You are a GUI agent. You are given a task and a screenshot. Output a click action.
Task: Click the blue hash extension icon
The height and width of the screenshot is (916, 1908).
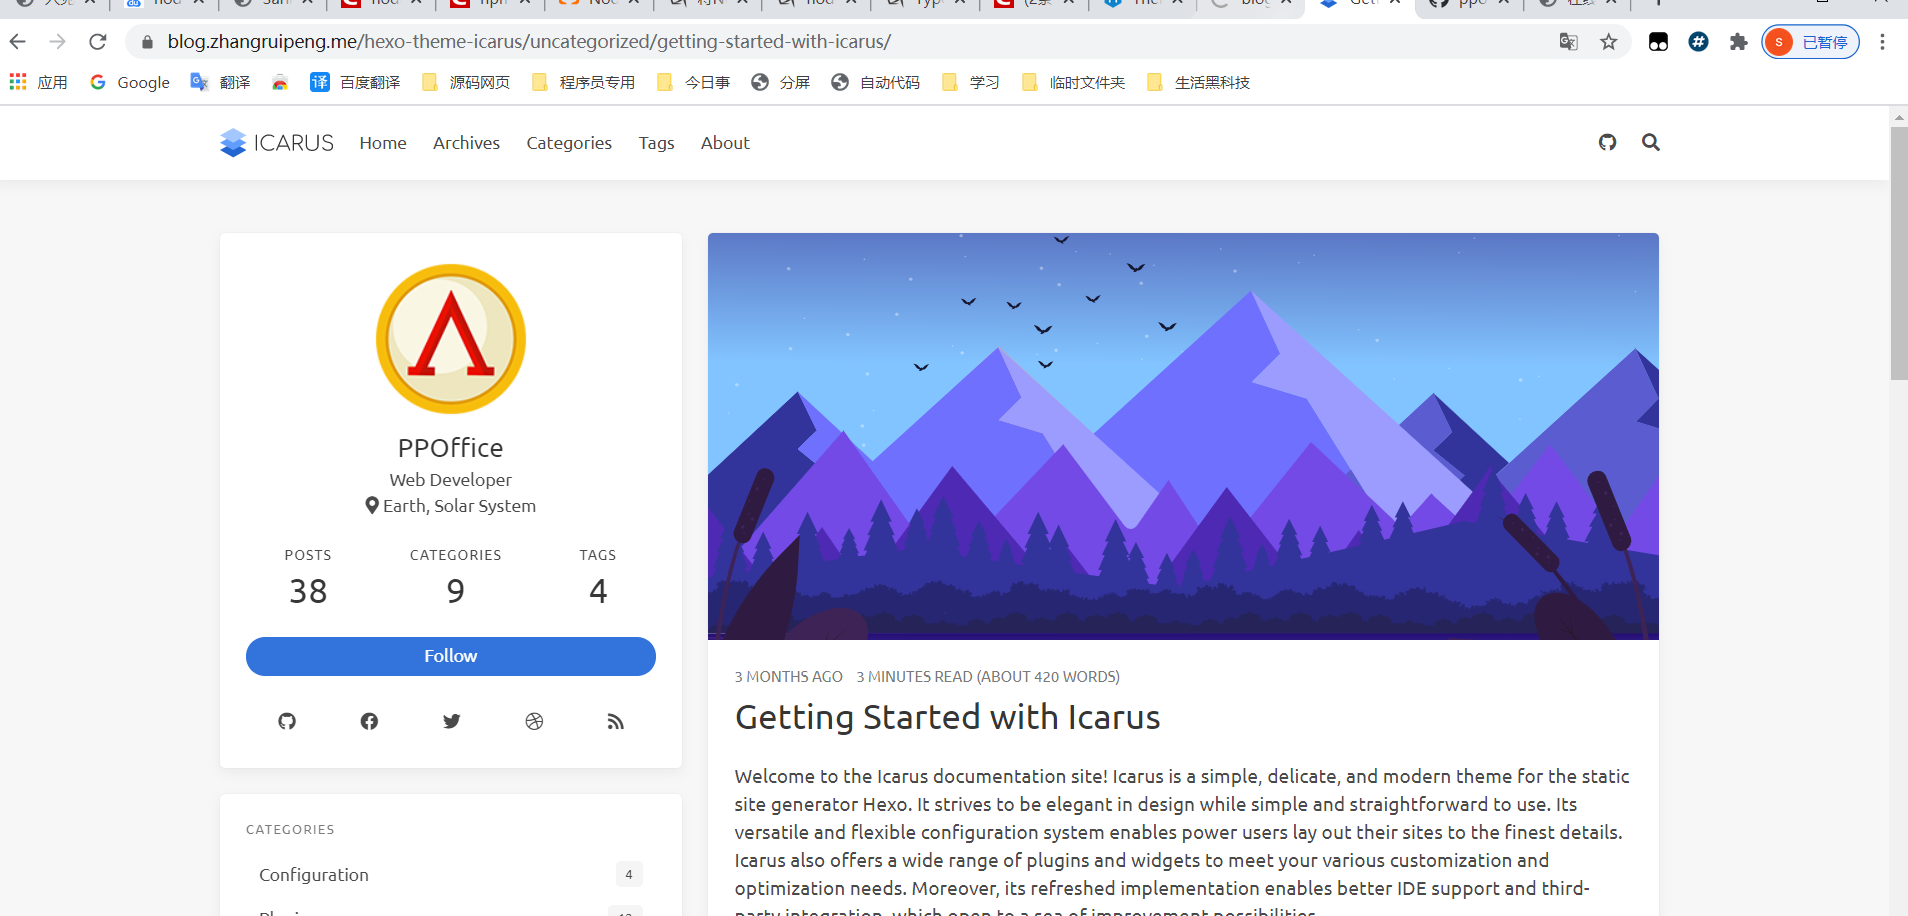1698,42
